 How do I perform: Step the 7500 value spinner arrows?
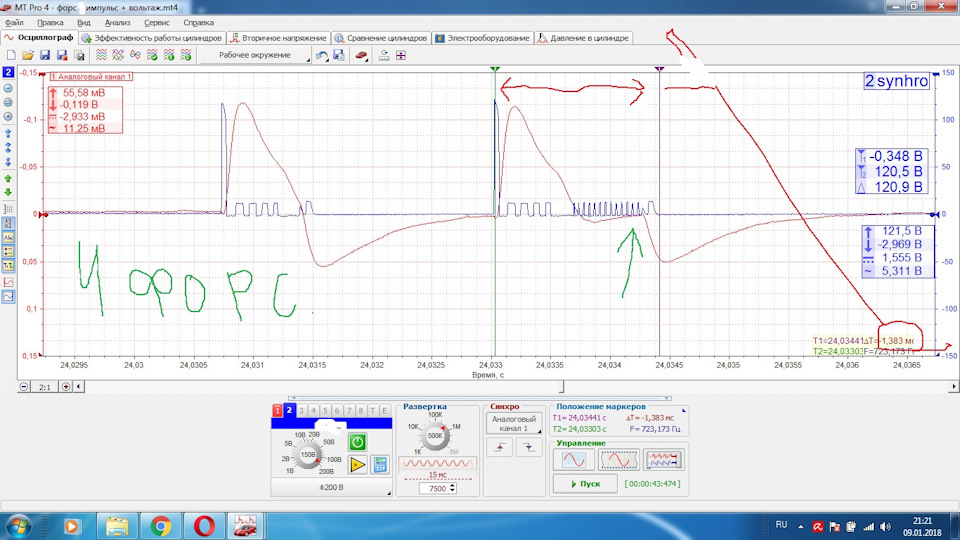tap(452, 489)
